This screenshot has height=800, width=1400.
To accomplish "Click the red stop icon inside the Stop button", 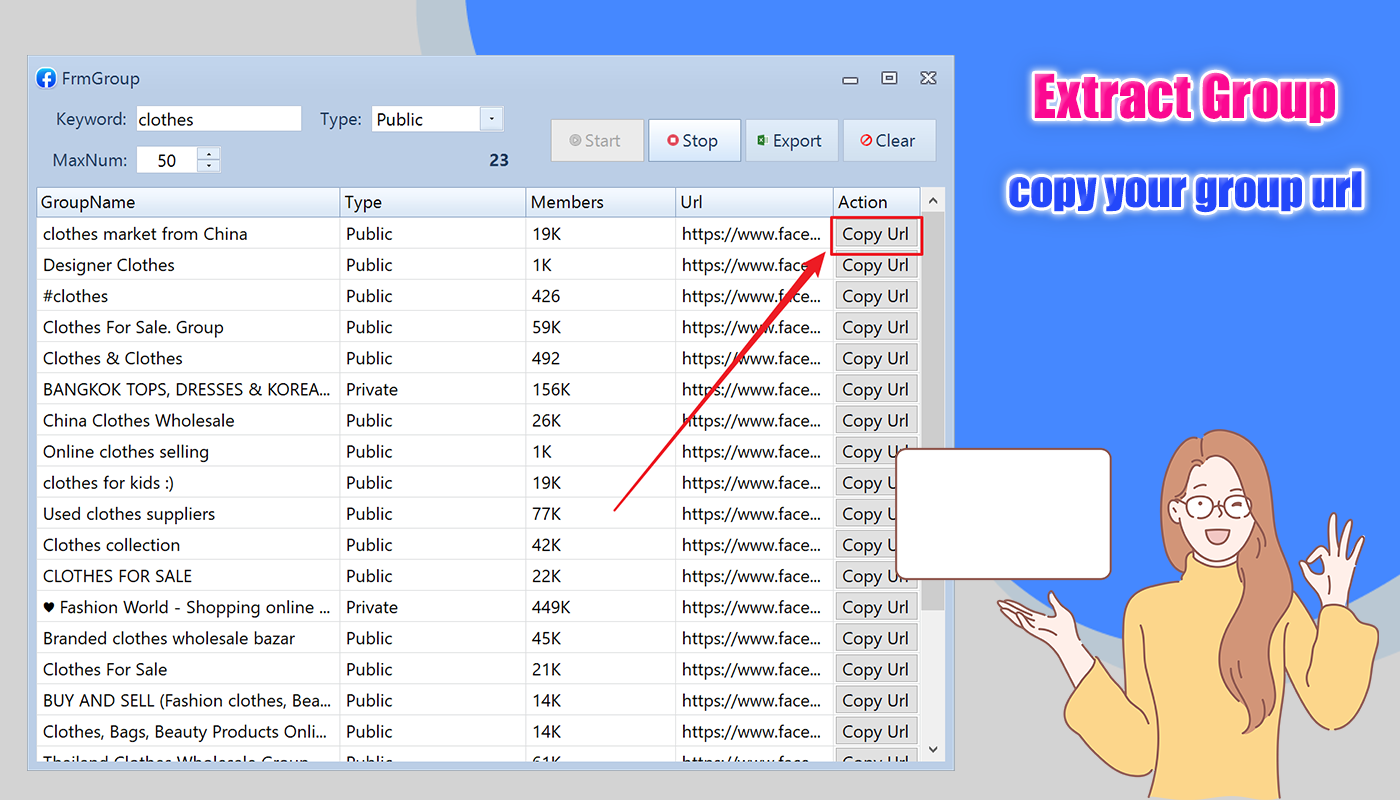I will [674, 140].
